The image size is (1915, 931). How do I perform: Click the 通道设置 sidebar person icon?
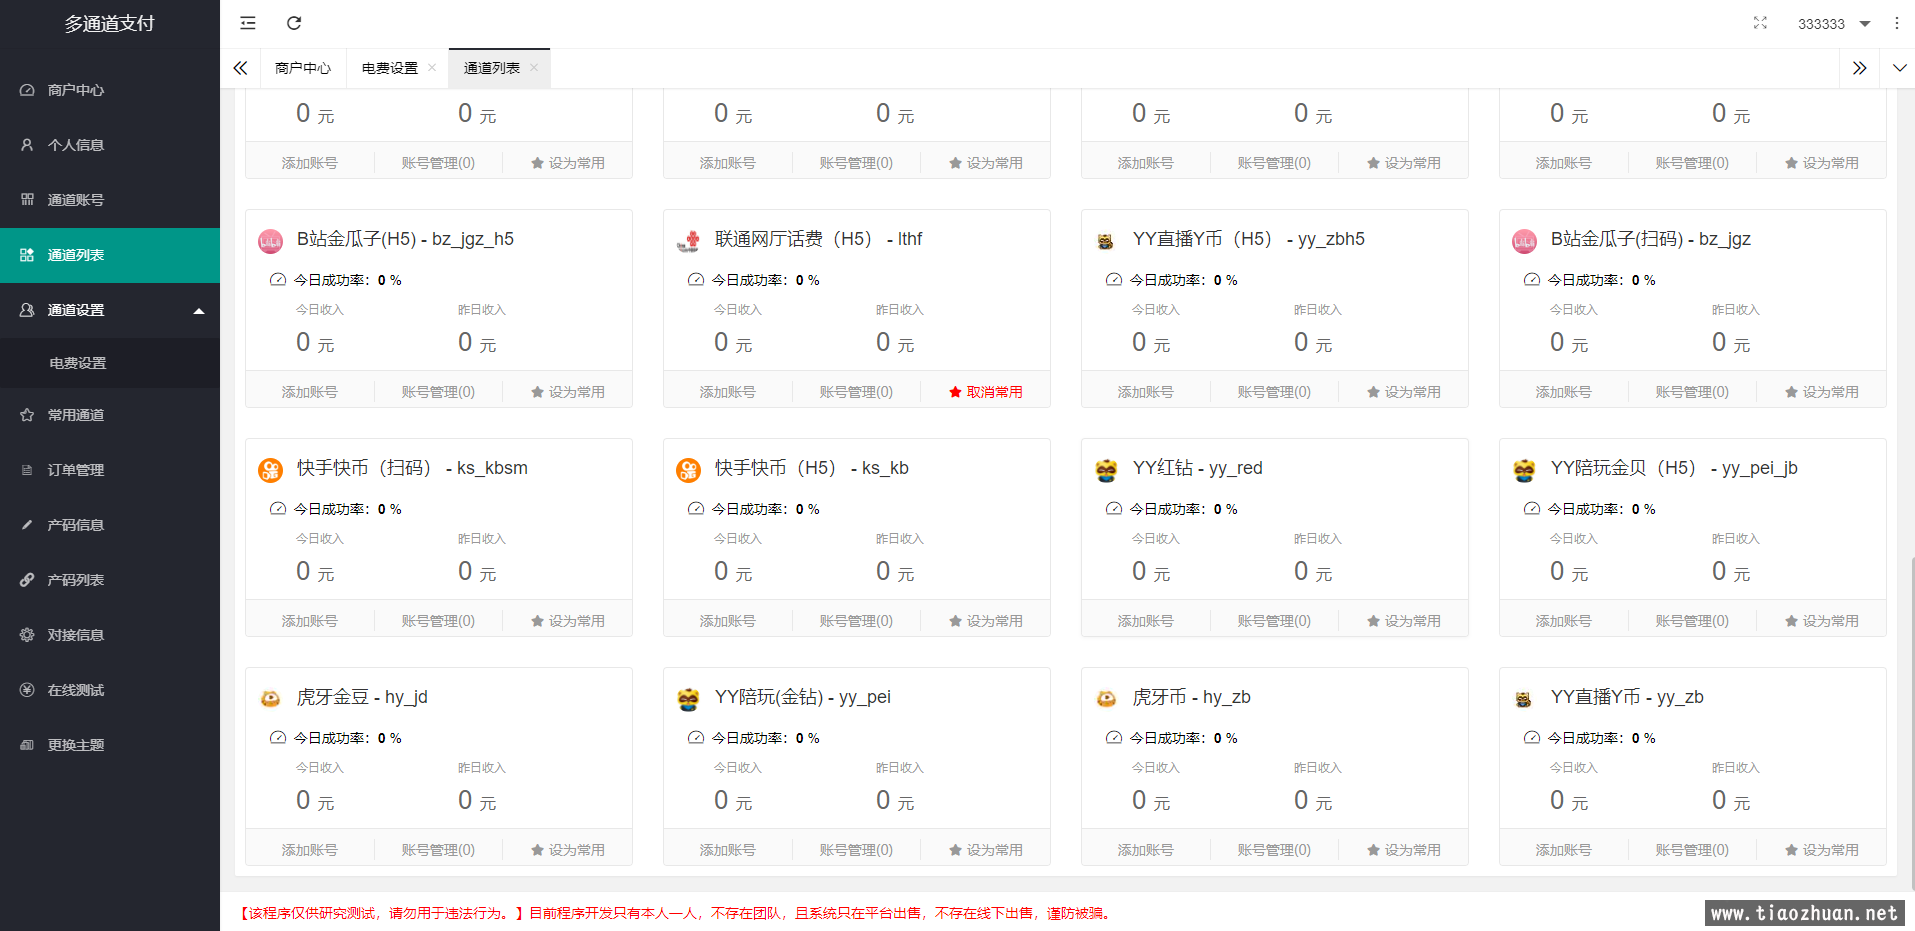[x=27, y=310]
